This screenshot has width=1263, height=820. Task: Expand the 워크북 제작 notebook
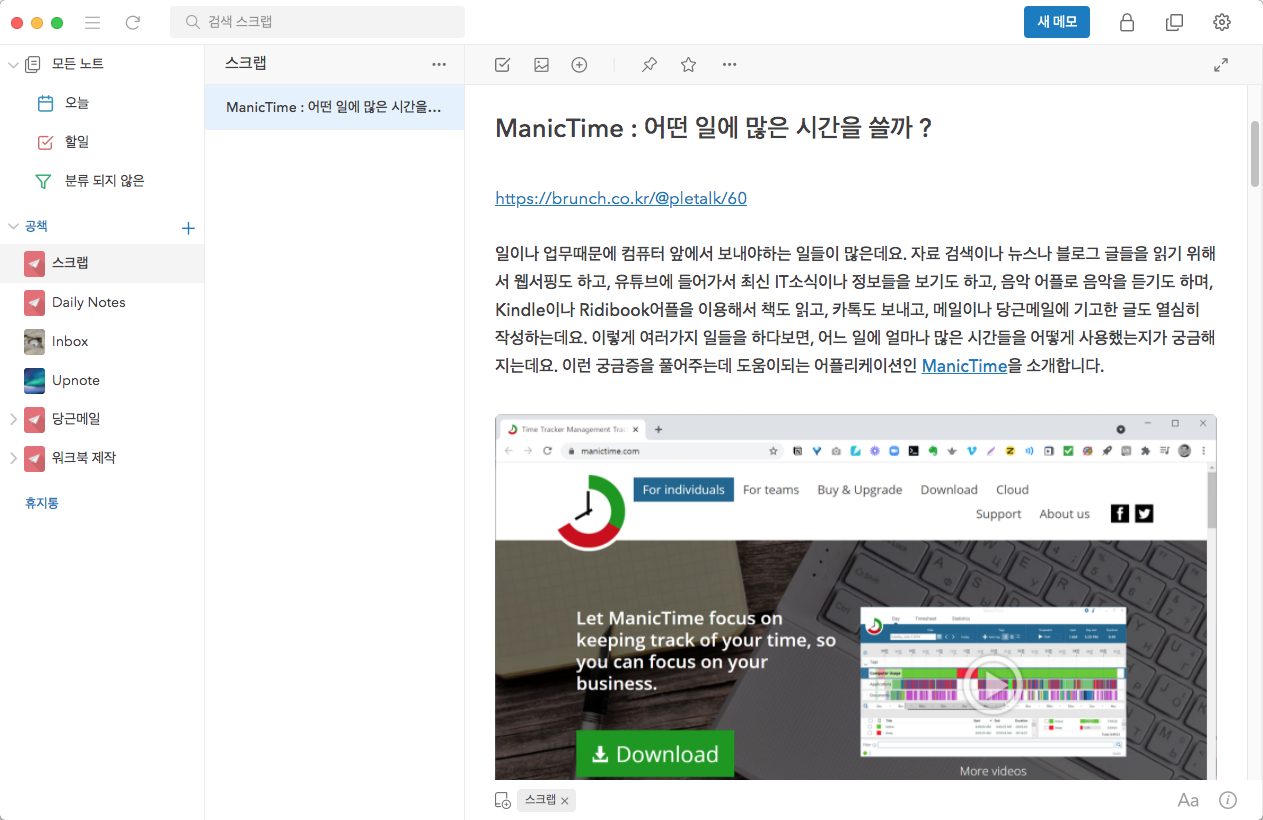coord(13,458)
